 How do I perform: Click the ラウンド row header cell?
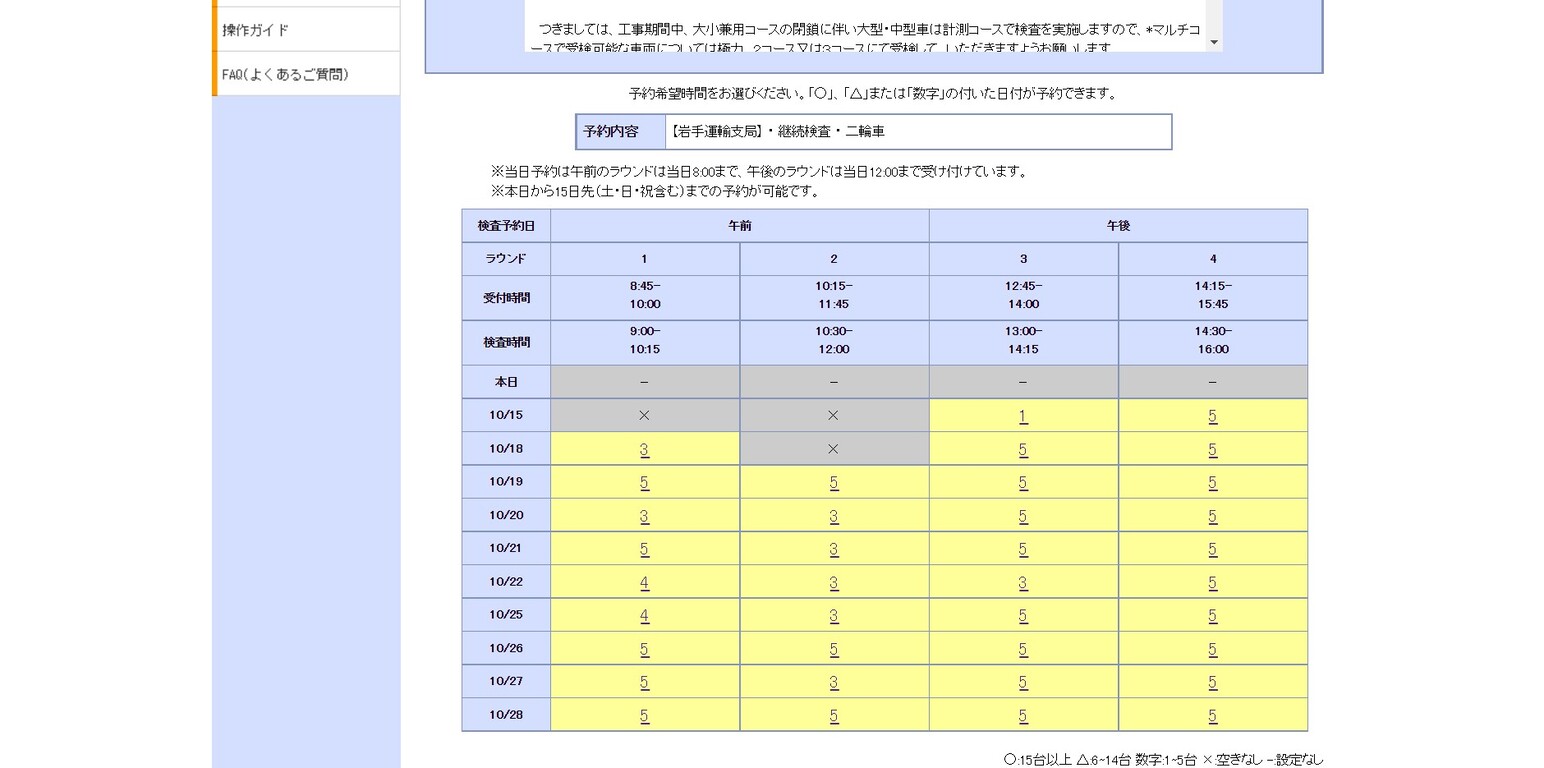pyautogui.click(x=506, y=259)
